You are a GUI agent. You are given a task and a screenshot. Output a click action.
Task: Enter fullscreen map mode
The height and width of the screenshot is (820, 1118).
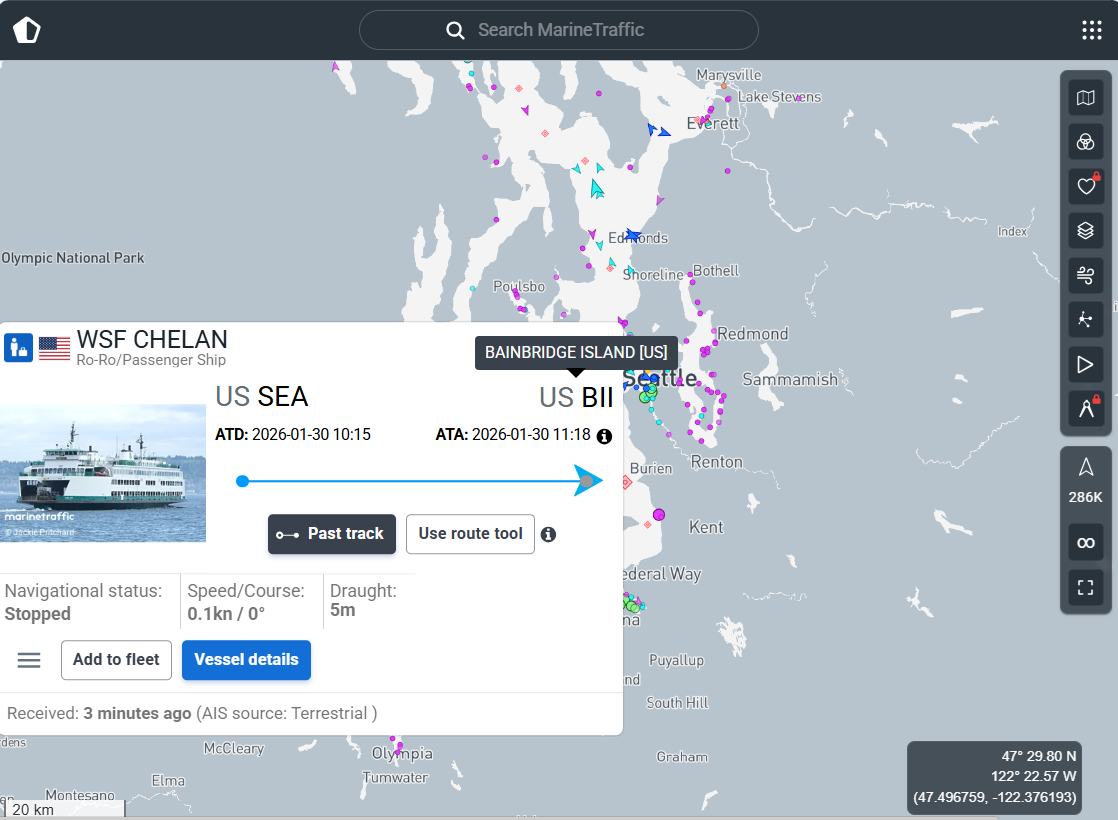tap(1085, 588)
